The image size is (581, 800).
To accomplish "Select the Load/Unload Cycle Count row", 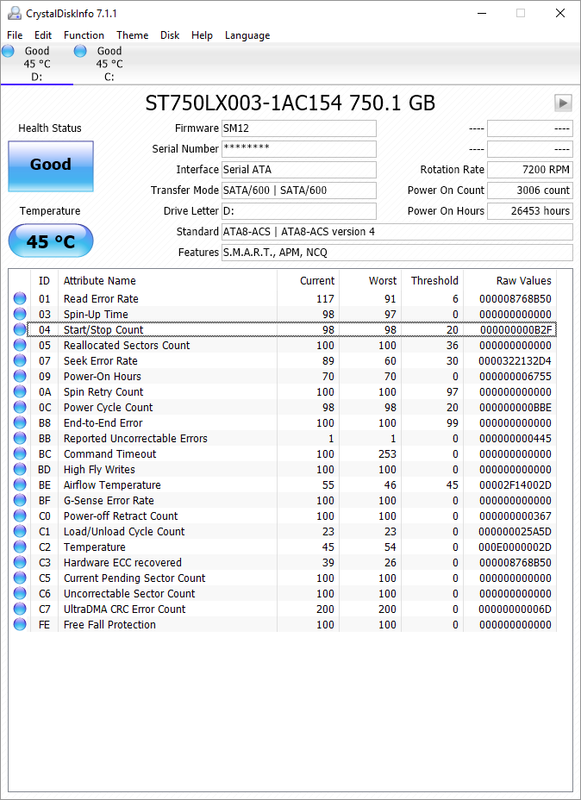I will [x=283, y=532].
